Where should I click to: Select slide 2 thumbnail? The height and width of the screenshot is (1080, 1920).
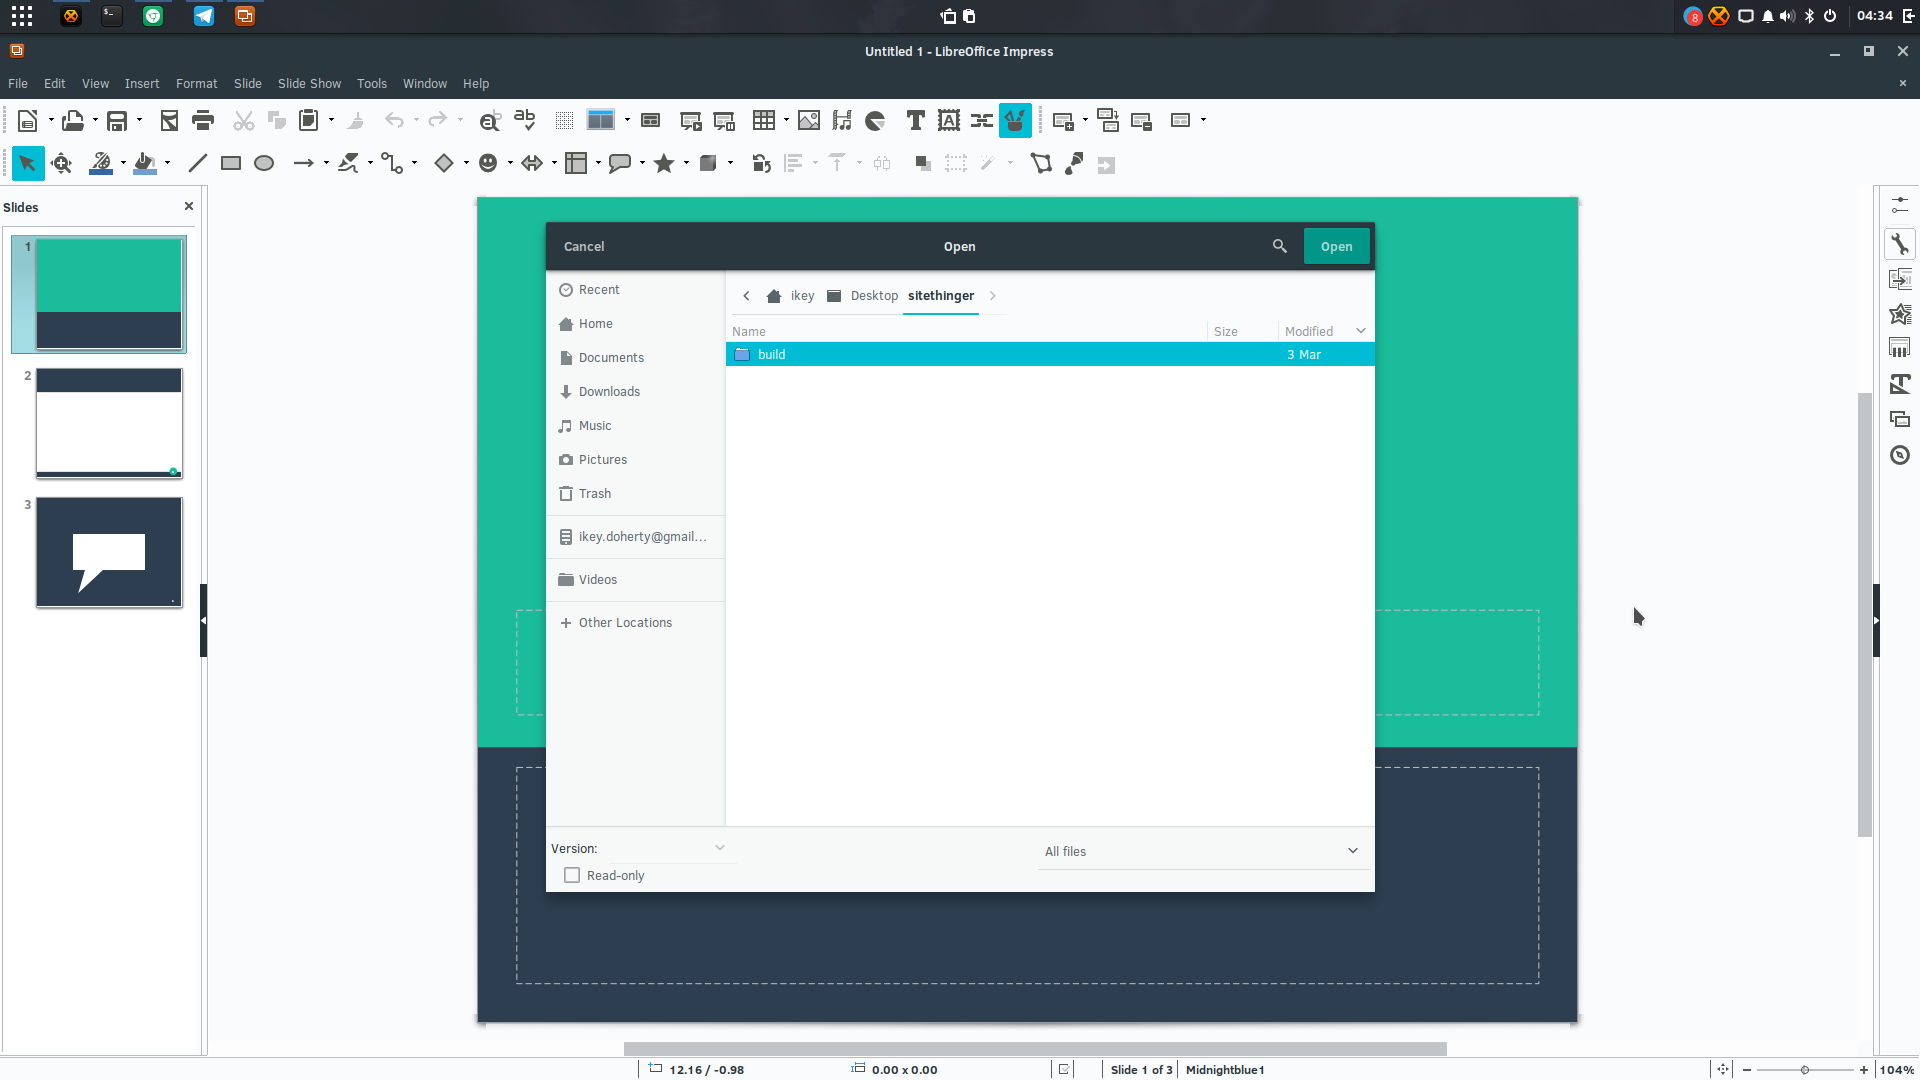[109, 423]
